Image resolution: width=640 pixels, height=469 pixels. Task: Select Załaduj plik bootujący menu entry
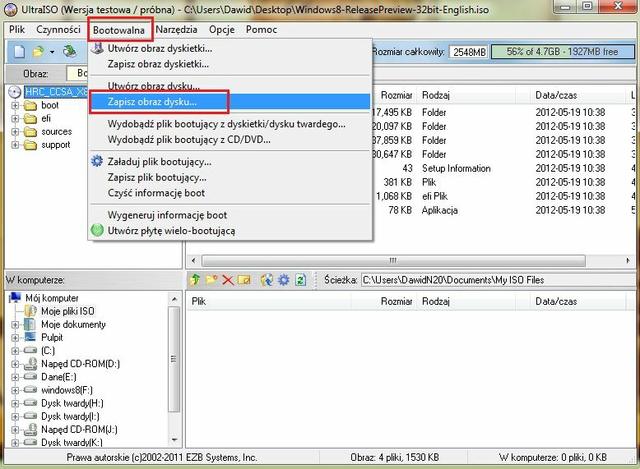[158, 161]
